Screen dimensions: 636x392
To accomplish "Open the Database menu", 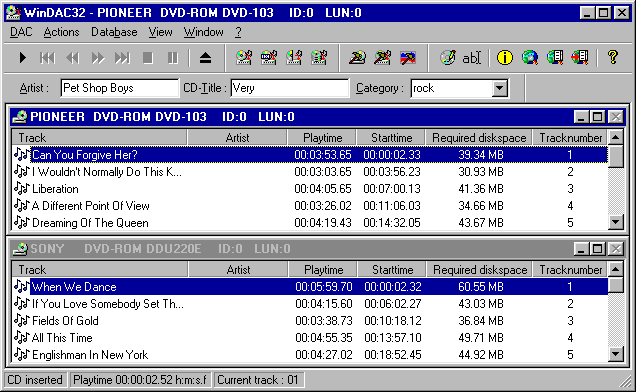I will click(114, 32).
